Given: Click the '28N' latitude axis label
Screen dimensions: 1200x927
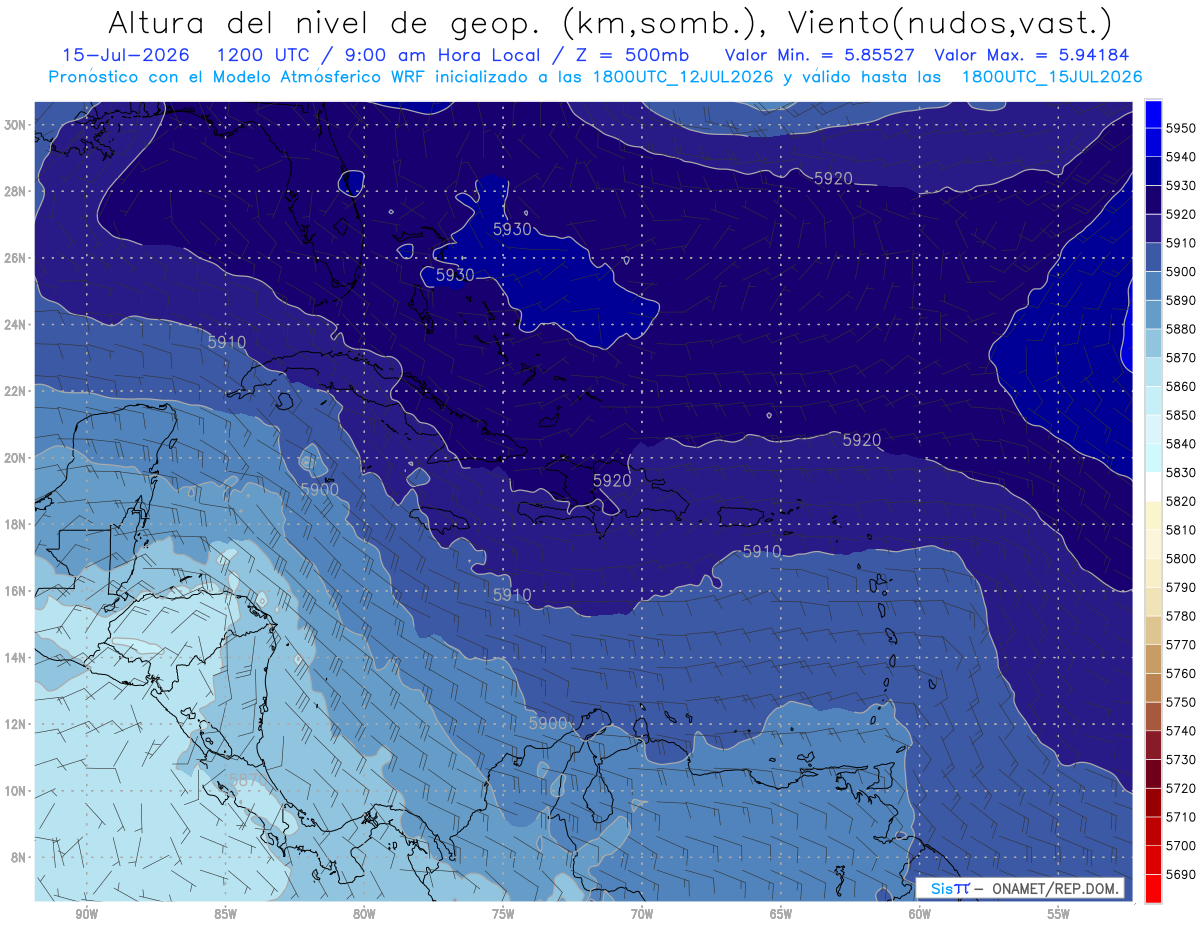Looking at the screenshot, I should click(16, 191).
